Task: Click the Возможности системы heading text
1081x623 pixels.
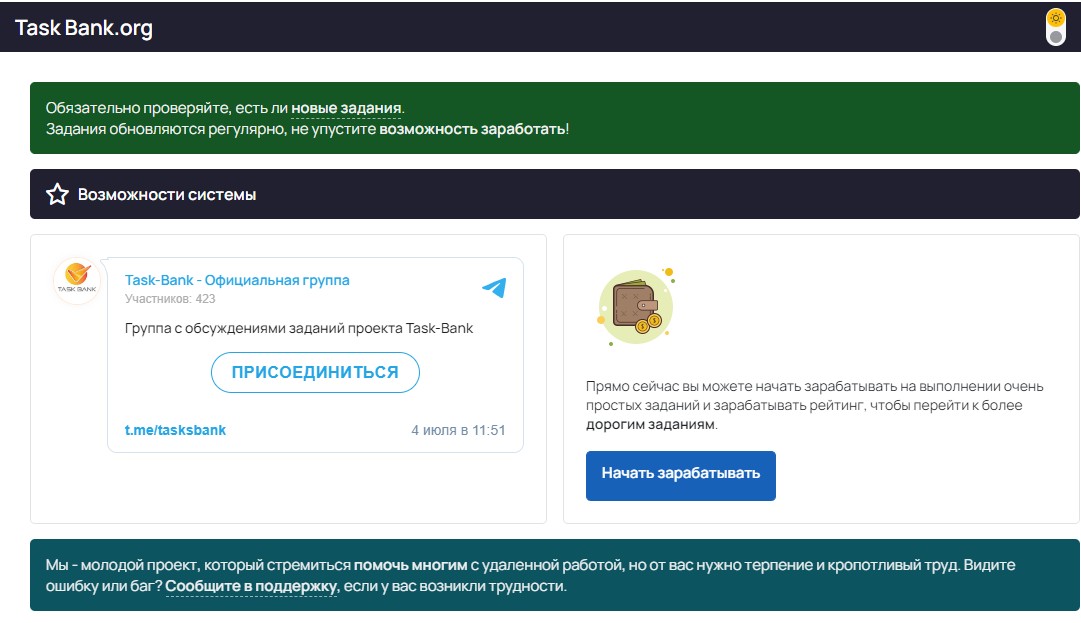Action: tap(167, 195)
